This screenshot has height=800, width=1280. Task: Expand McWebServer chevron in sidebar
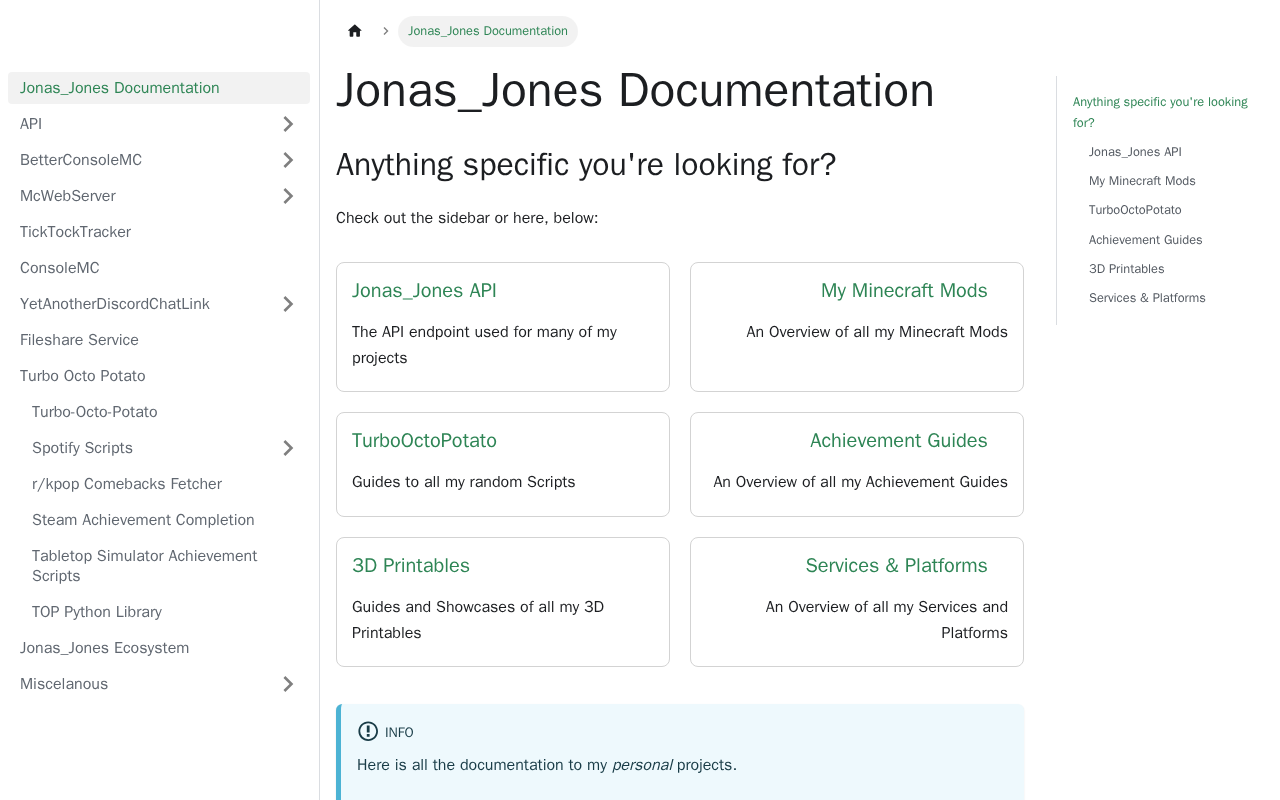[288, 196]
